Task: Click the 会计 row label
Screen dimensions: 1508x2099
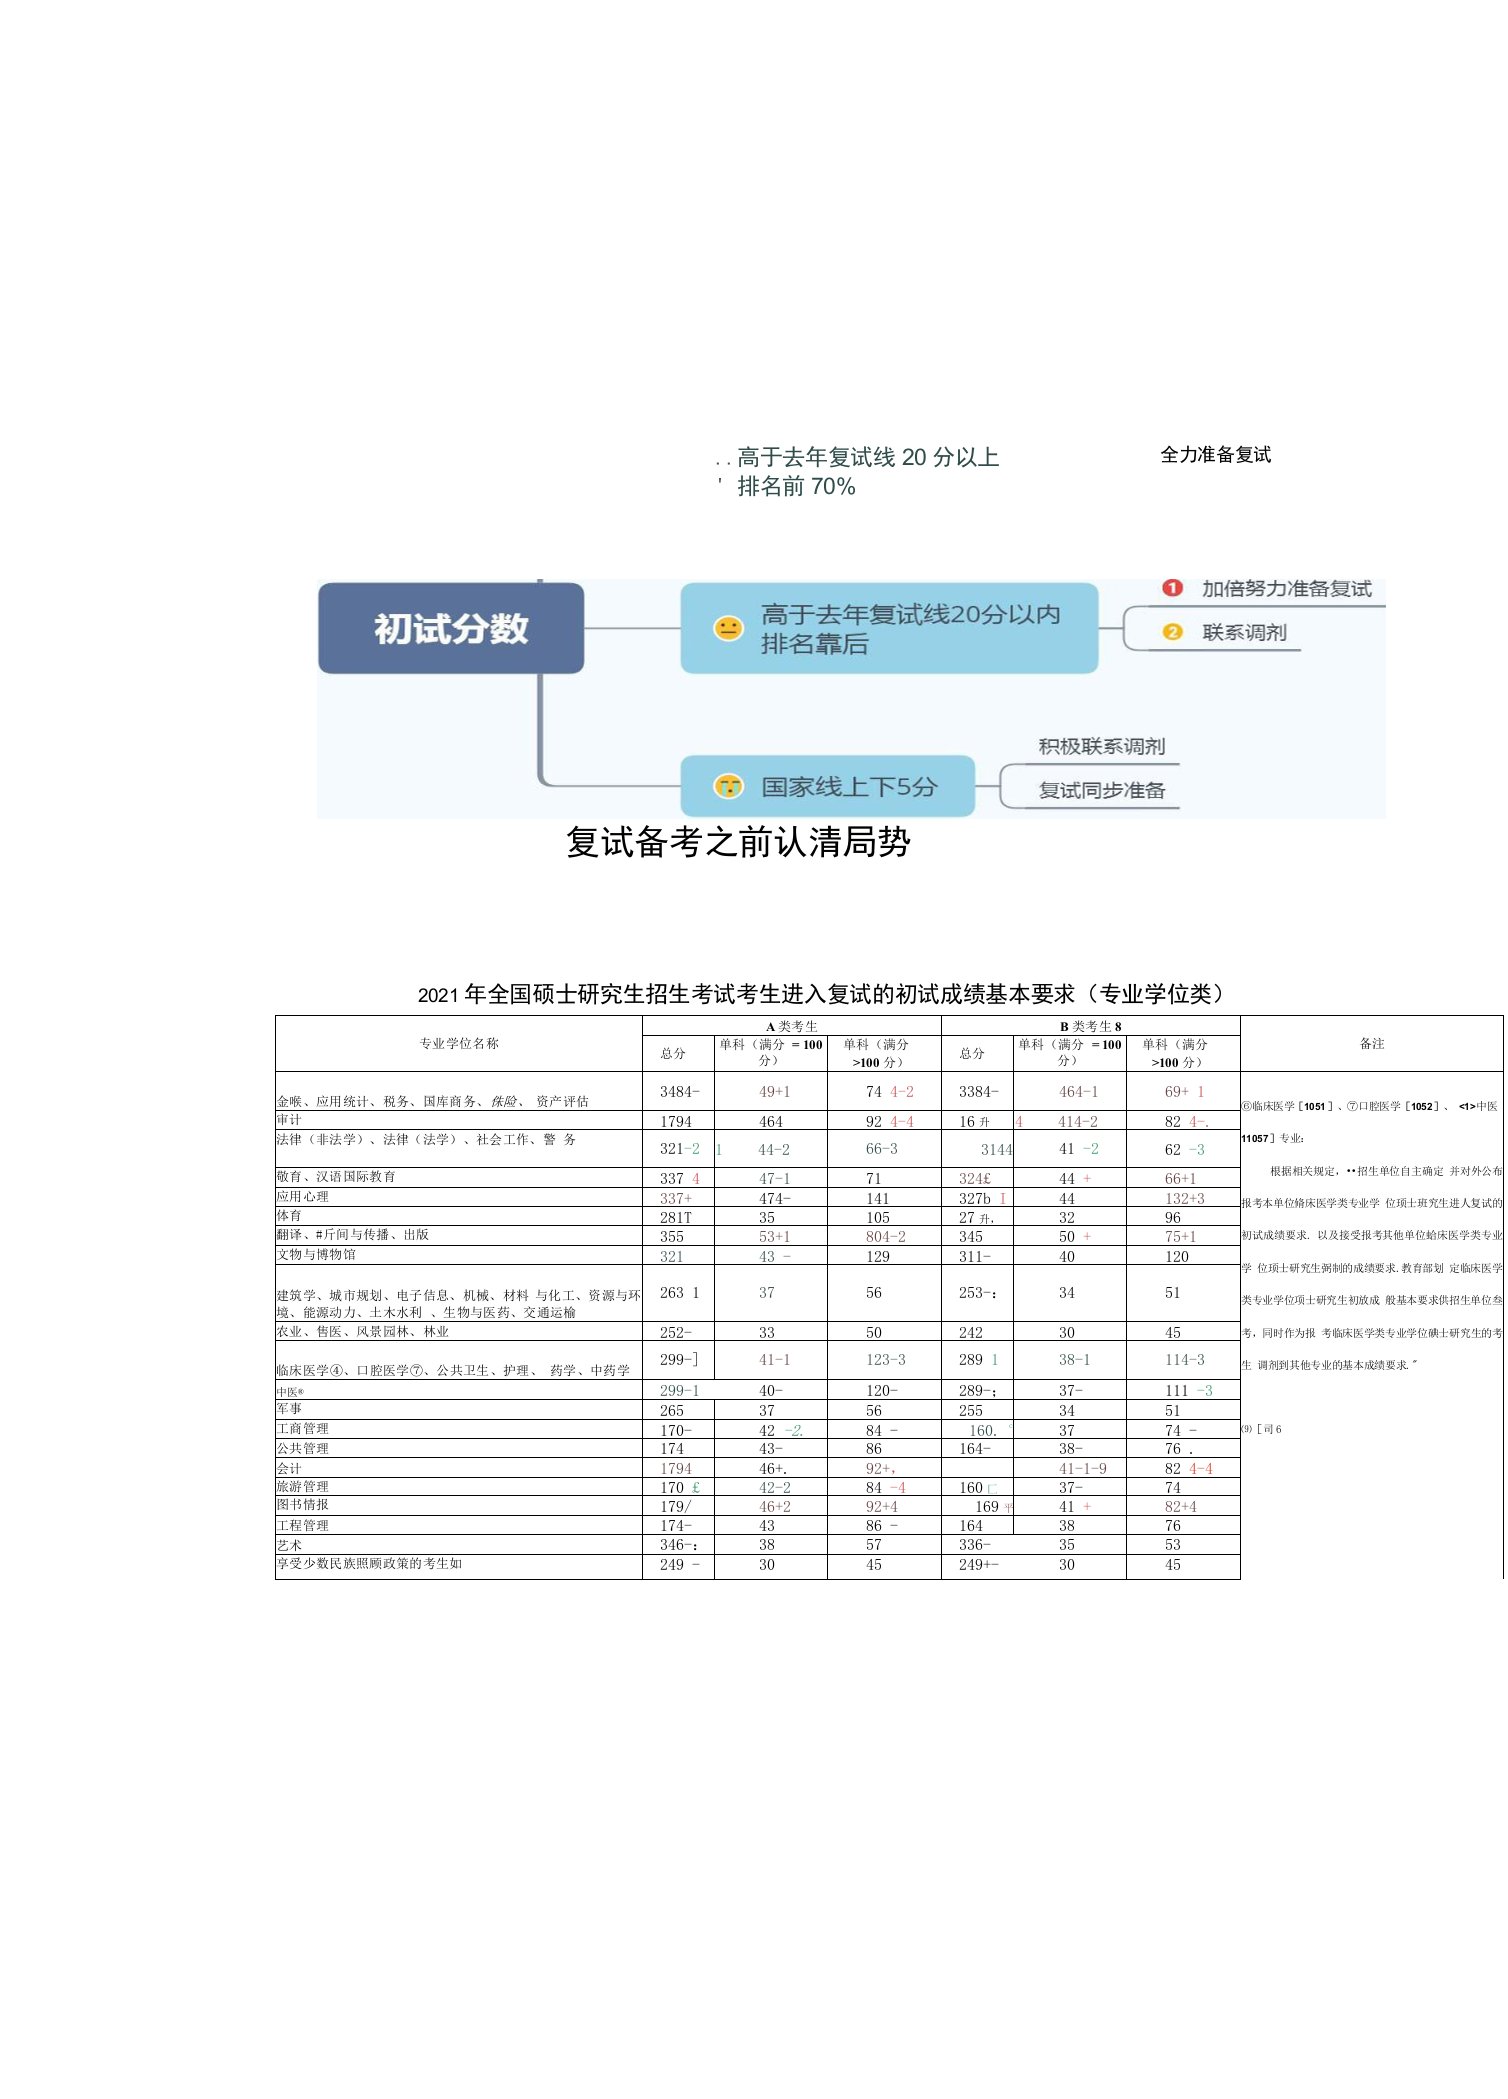Action: tap(289, 1468)
